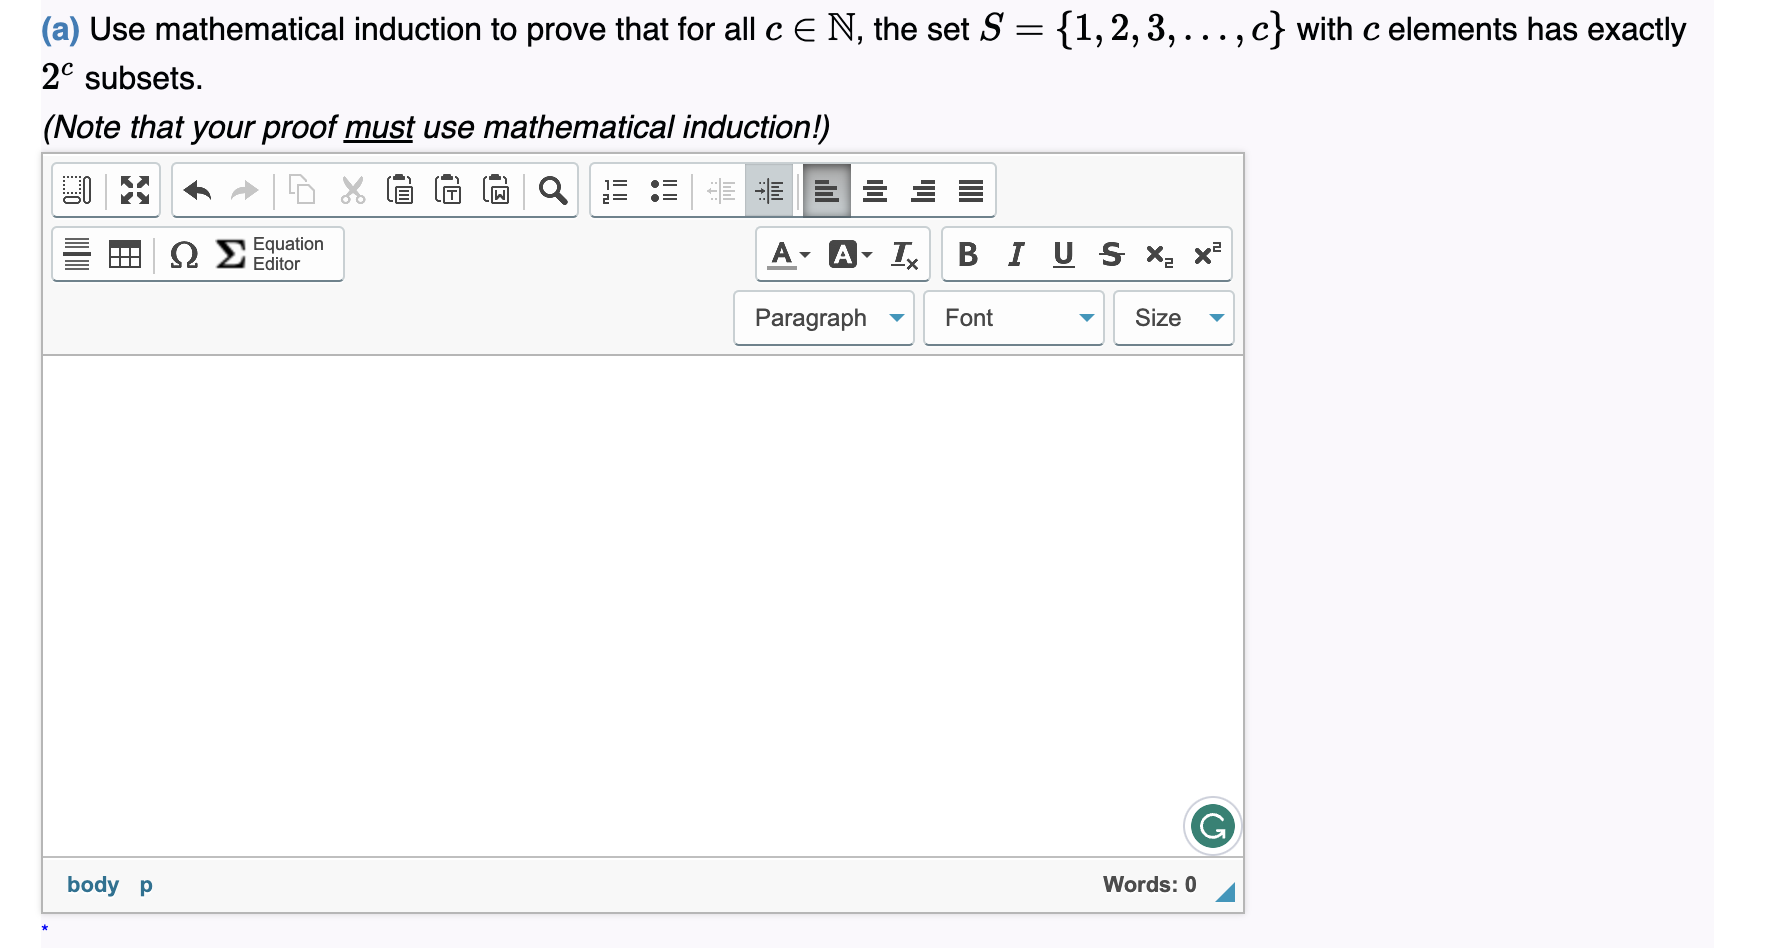The image size is (1790, 948).
Task: Click the Maximize editor button
Action: click(x=135, y=190)
